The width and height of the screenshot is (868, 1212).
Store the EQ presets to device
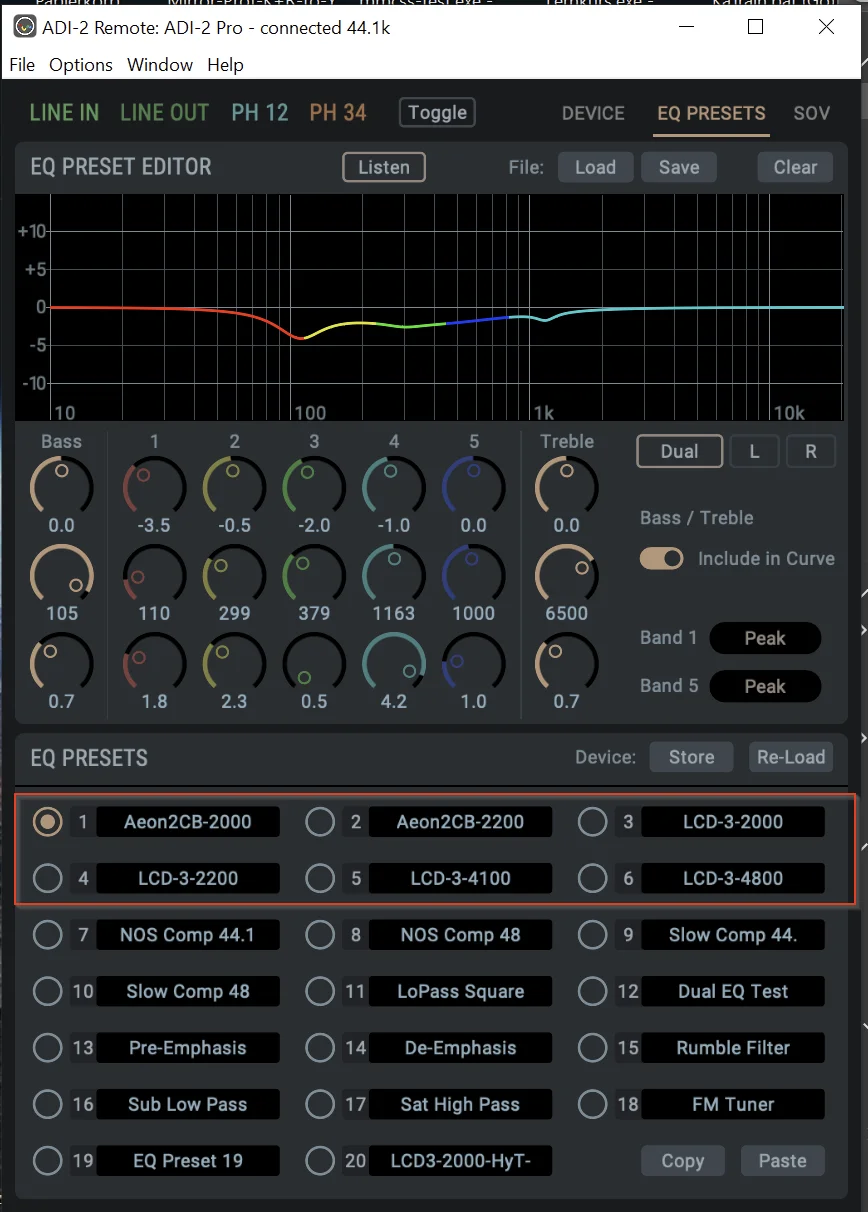(691, 757)
